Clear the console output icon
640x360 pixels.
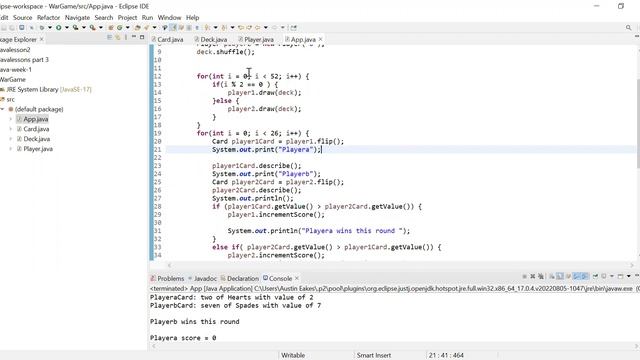click(x=552, y=276)
